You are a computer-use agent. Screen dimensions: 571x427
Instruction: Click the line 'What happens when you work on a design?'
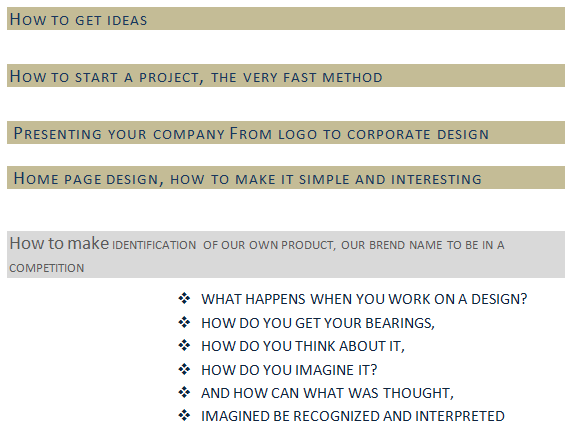pyautogui.click(x=364, y=299)
